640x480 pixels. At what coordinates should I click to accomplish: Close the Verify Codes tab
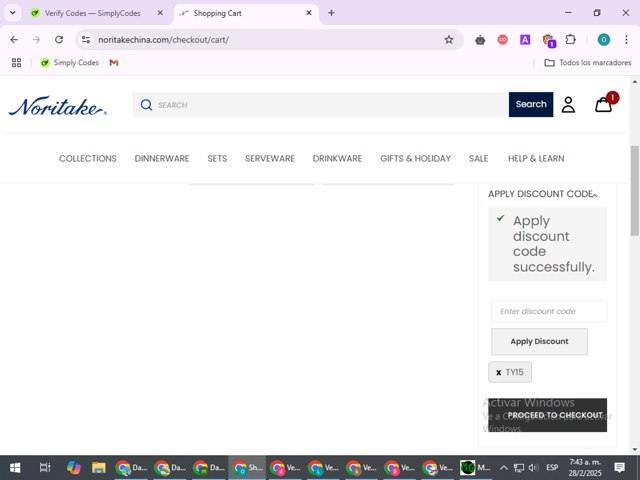160,13
